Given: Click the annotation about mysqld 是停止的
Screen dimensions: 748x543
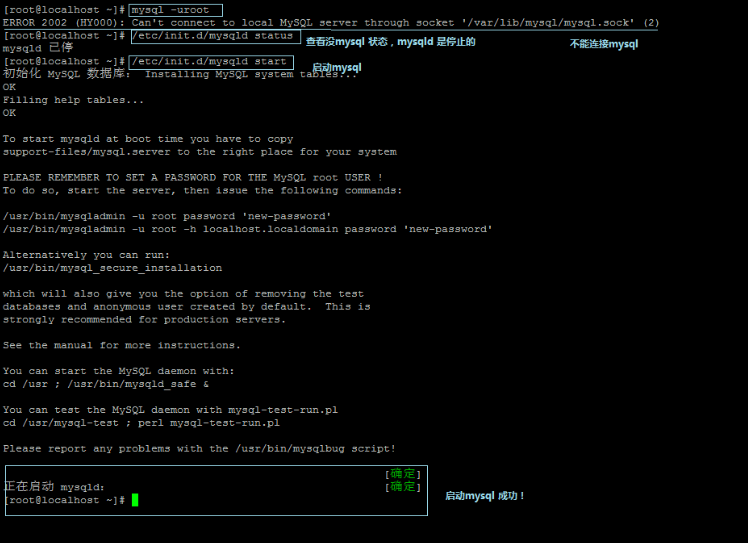Looking at the screenshot, I should [x=390, y=42].
